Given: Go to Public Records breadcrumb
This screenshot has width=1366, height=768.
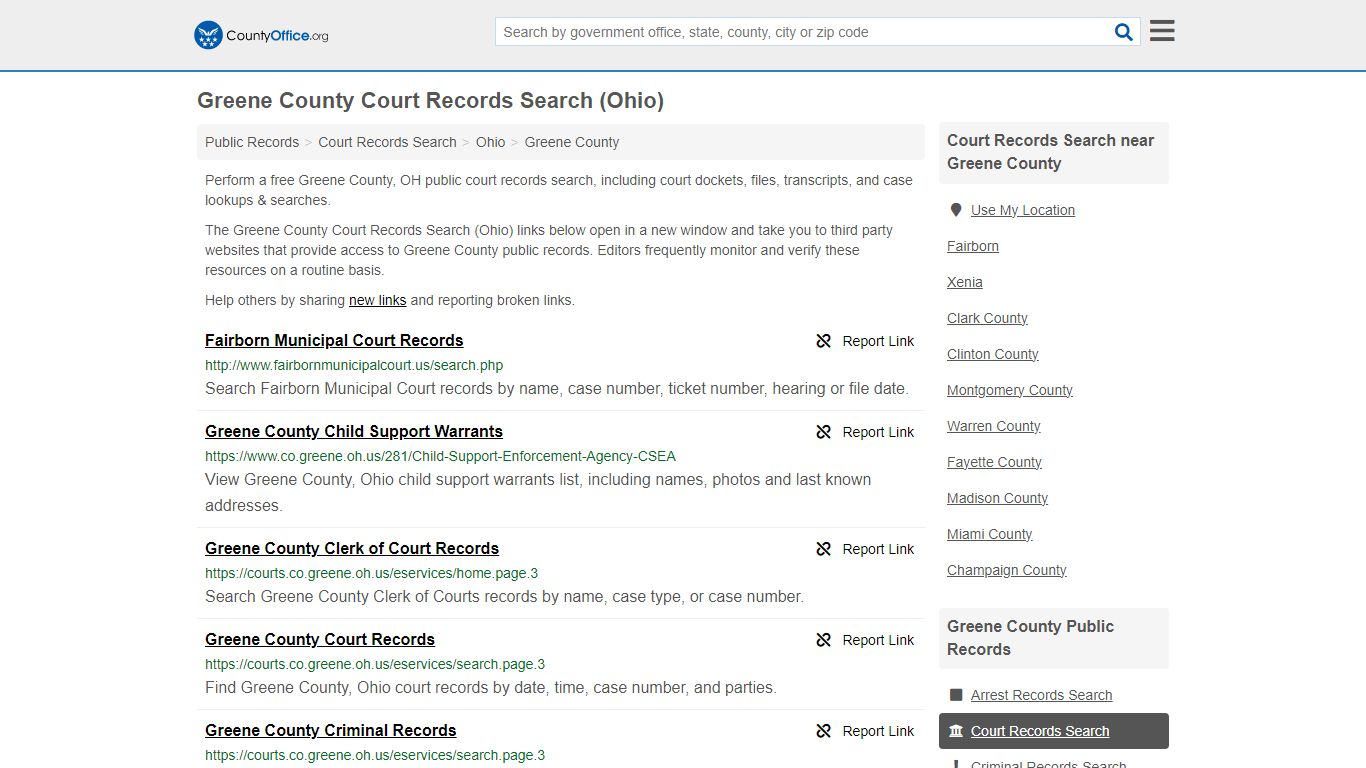Looking at the screenshot, I should pyautogui.click(x=252, y=142).
